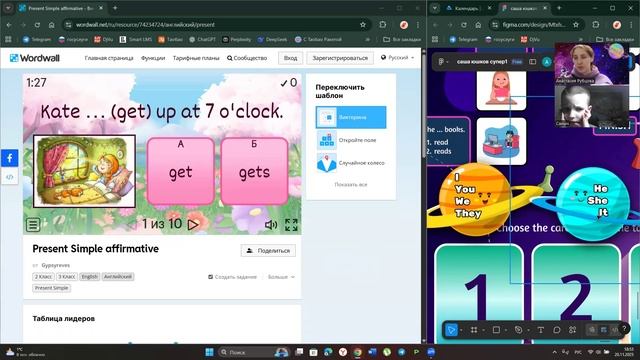Select the Text tool in Figma toolbar
This screenshot has height=360, width=640.
(540, 330)
